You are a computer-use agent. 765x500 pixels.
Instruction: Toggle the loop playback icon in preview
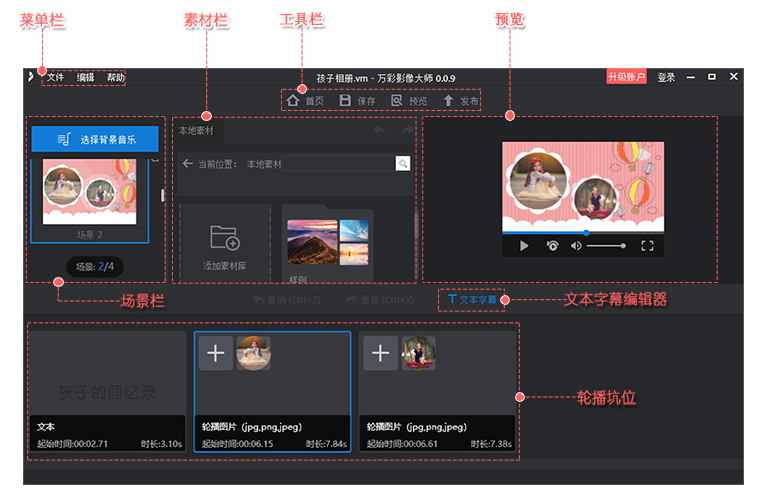click(552, 246)
